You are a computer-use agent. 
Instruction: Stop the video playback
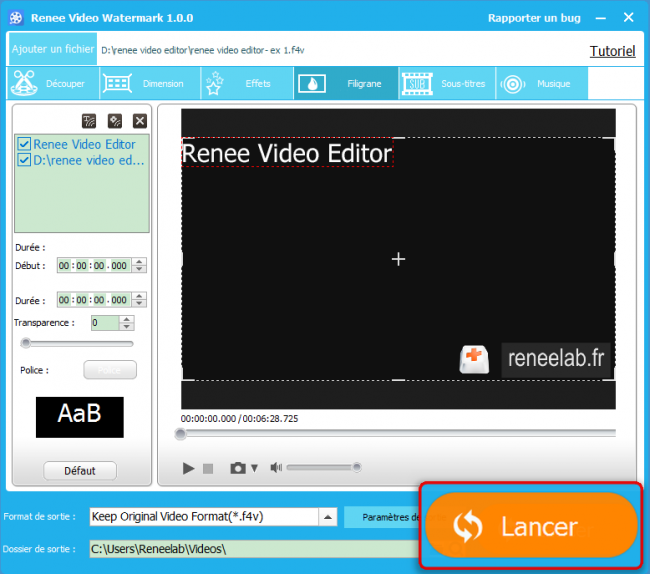pyautogui.click(x=208, y=469)
